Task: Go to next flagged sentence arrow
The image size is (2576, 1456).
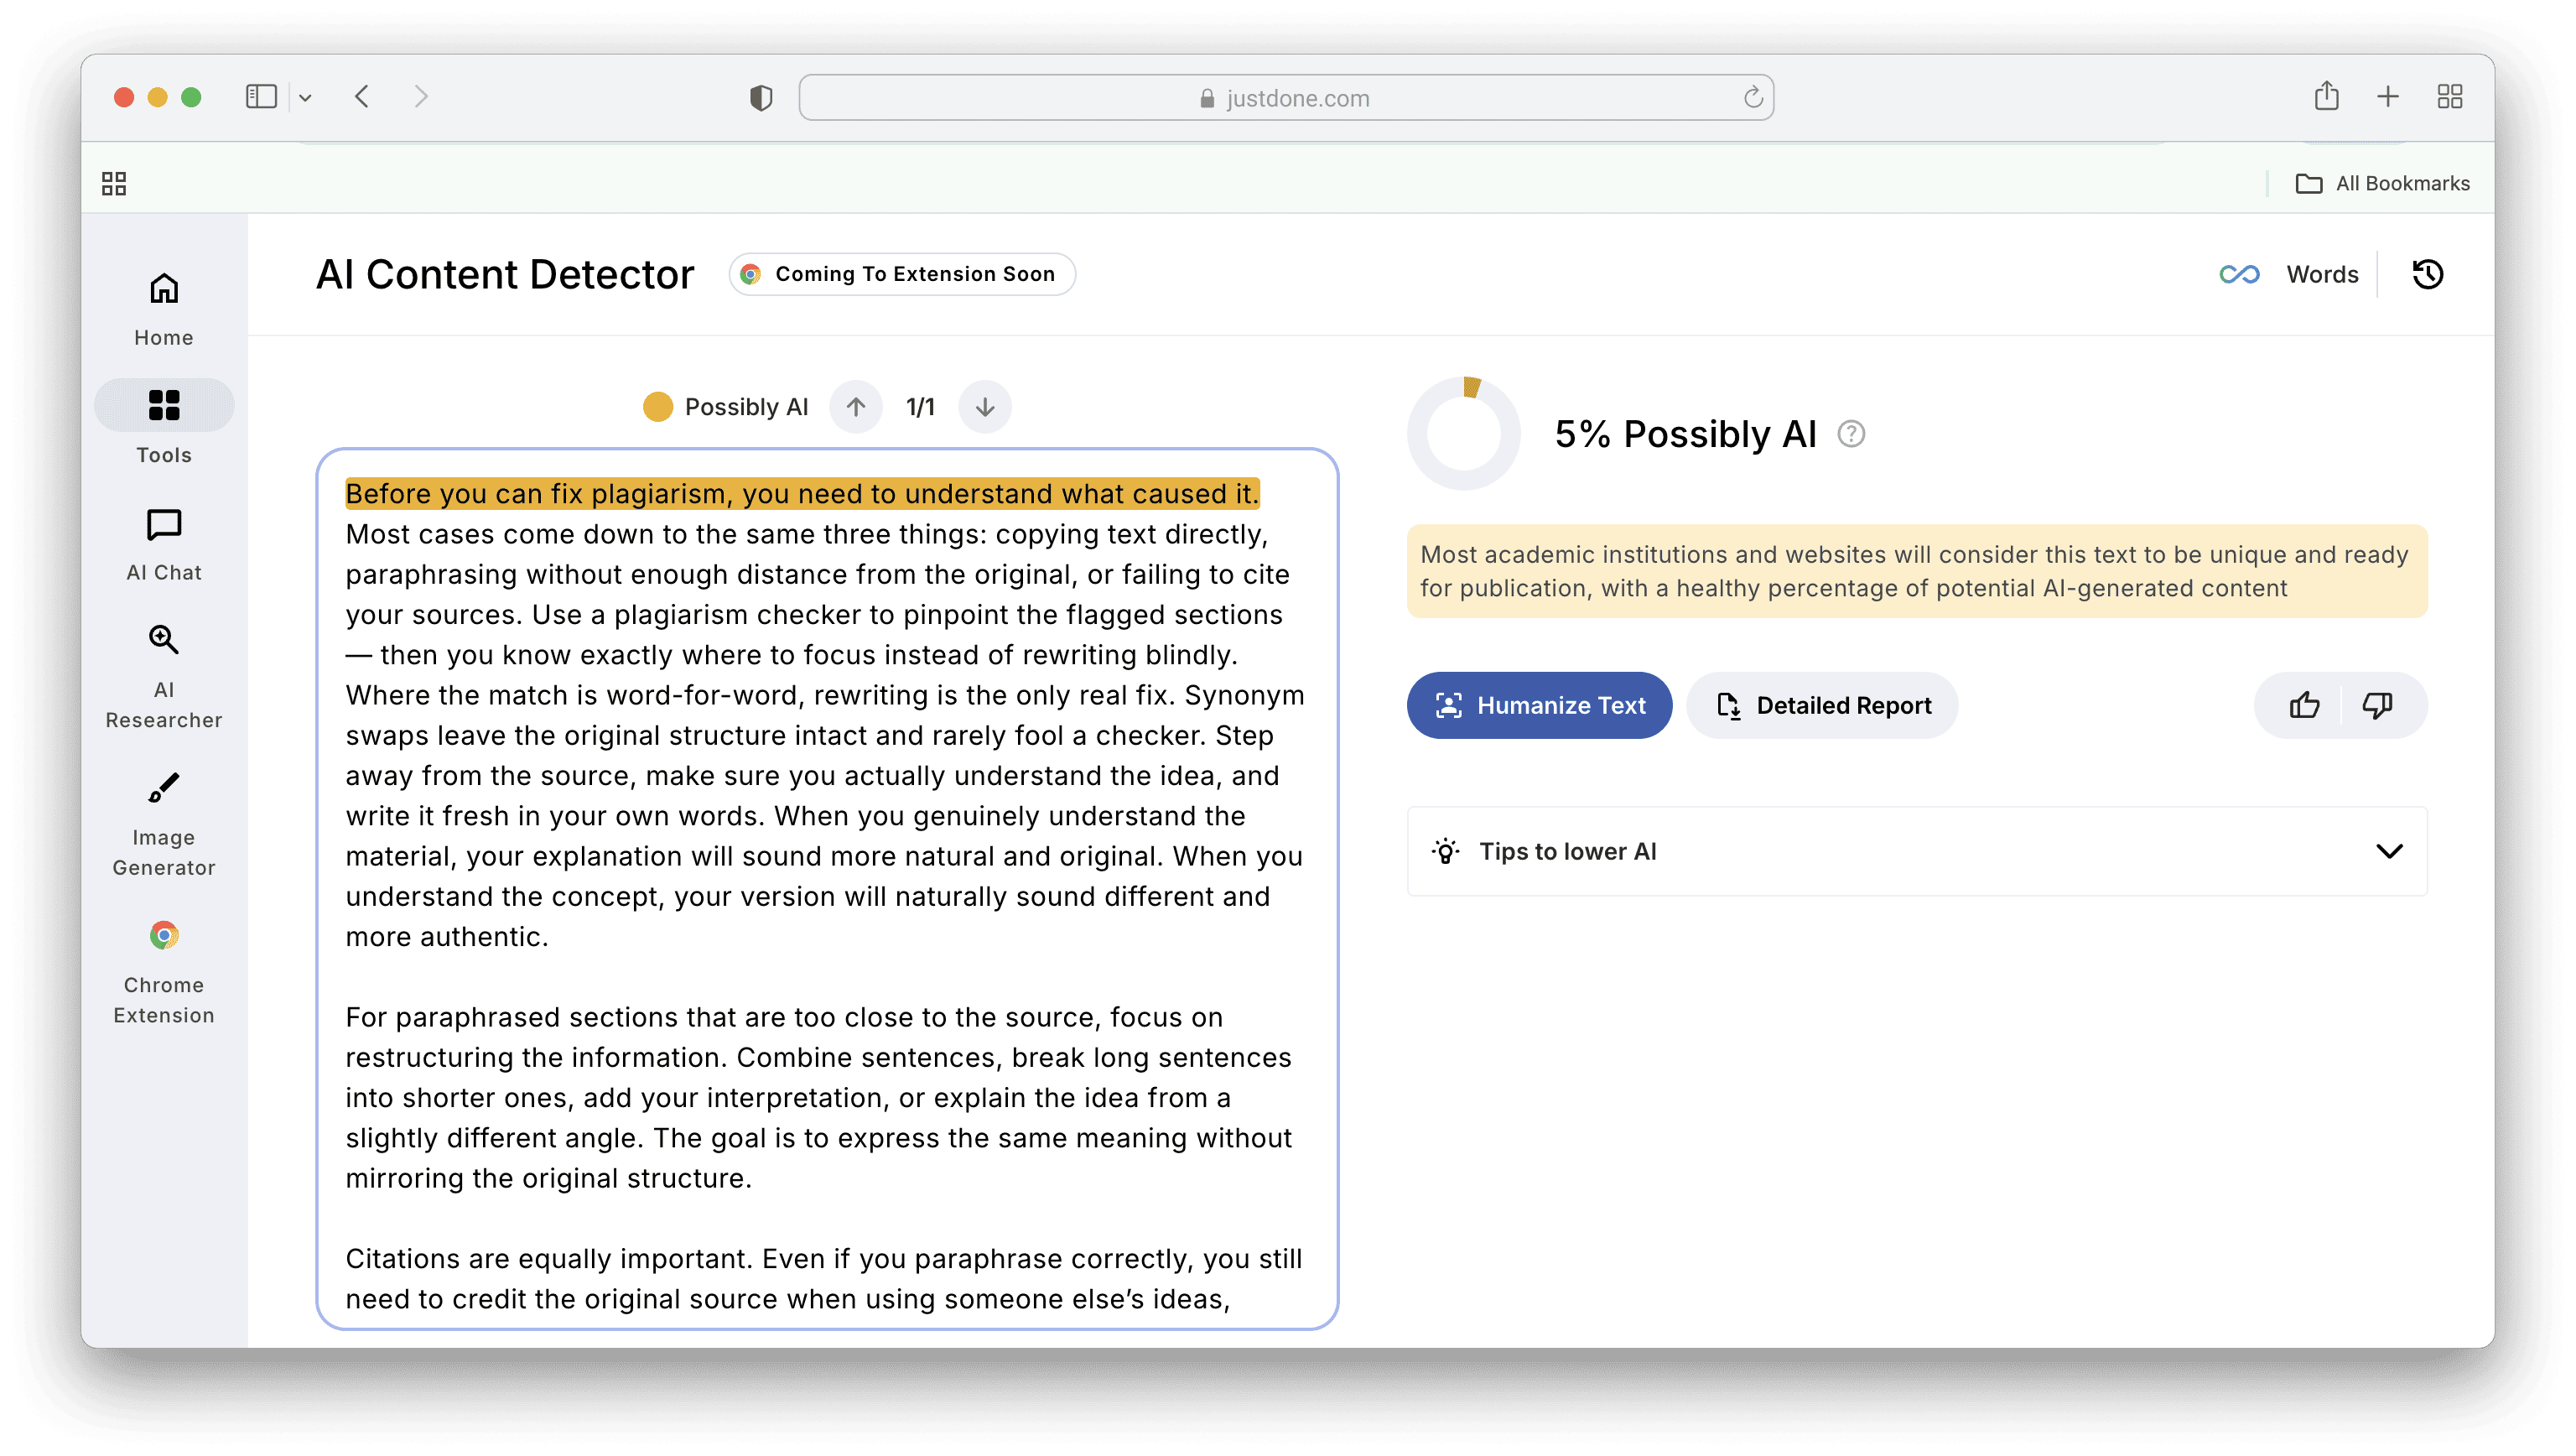Action: 985,407
